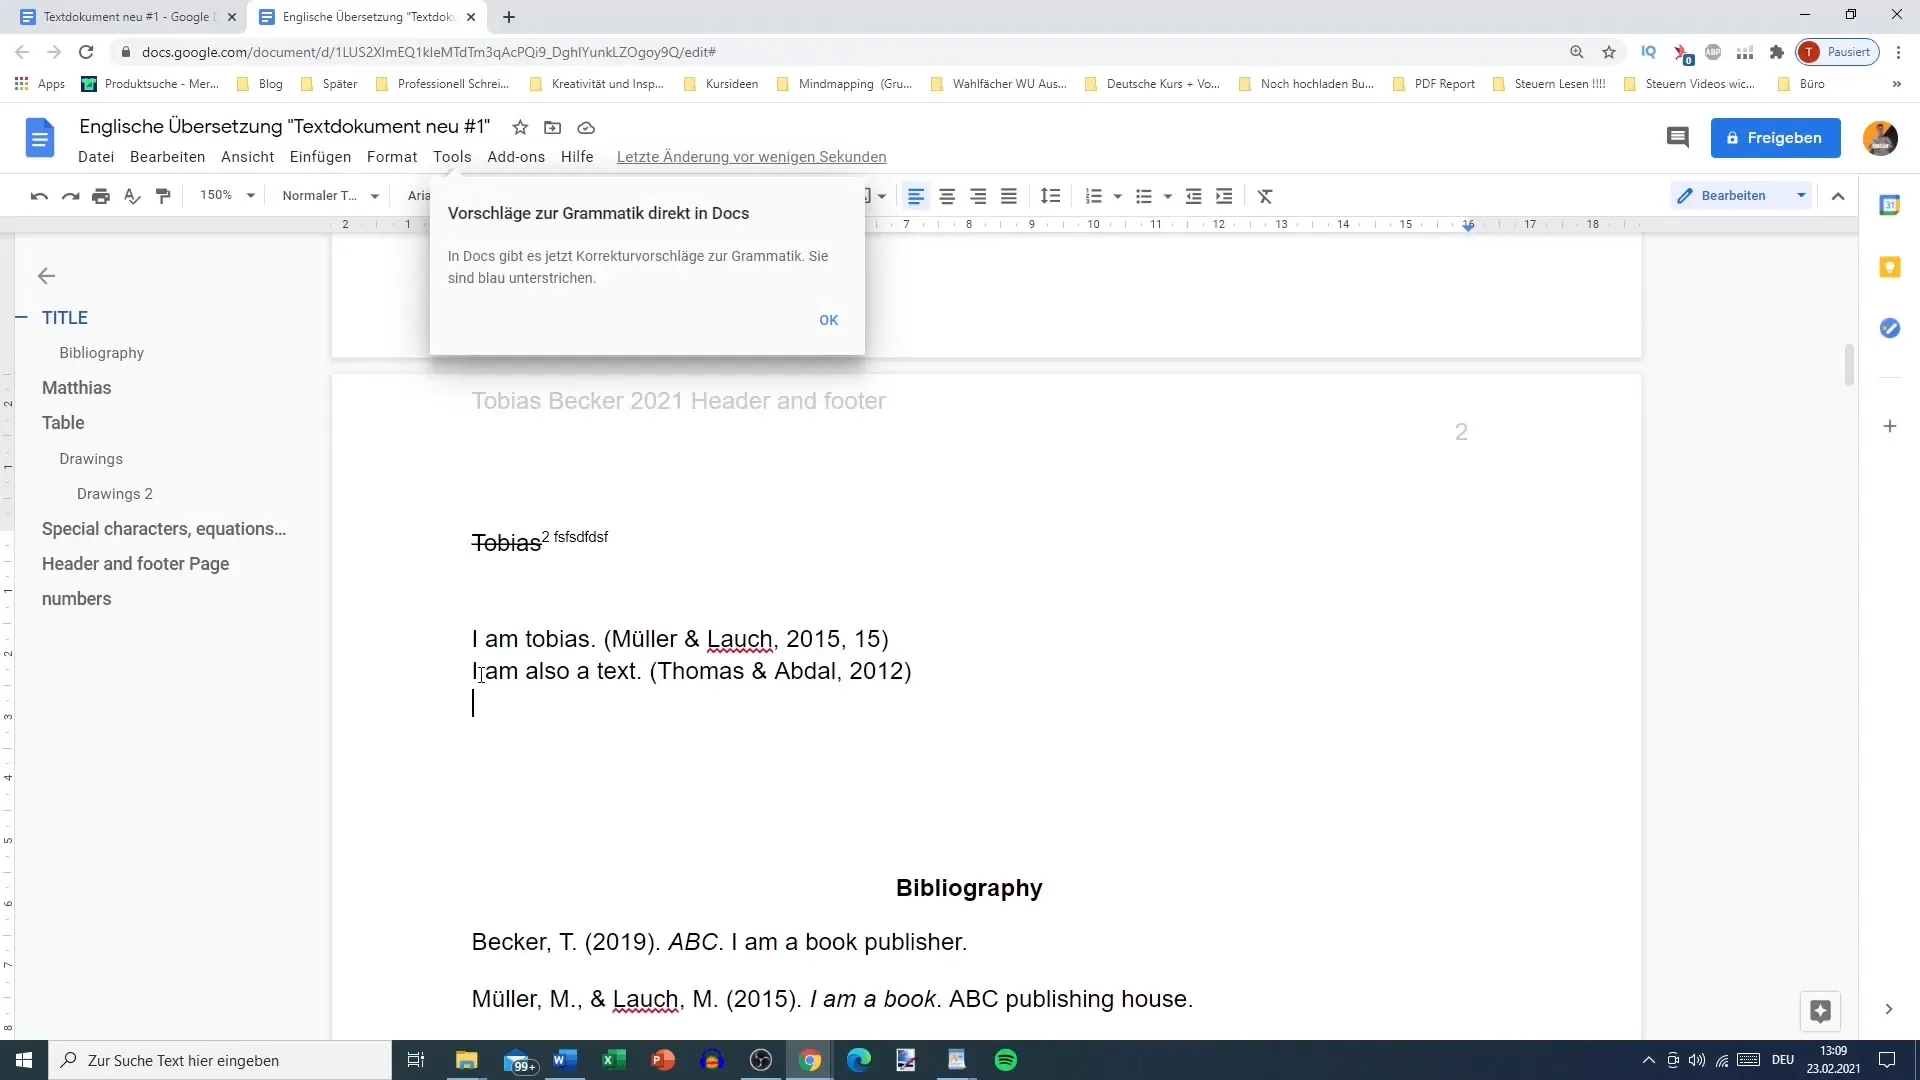
Task: Click the Undo icon in toolbar
Action: (38, 196)
